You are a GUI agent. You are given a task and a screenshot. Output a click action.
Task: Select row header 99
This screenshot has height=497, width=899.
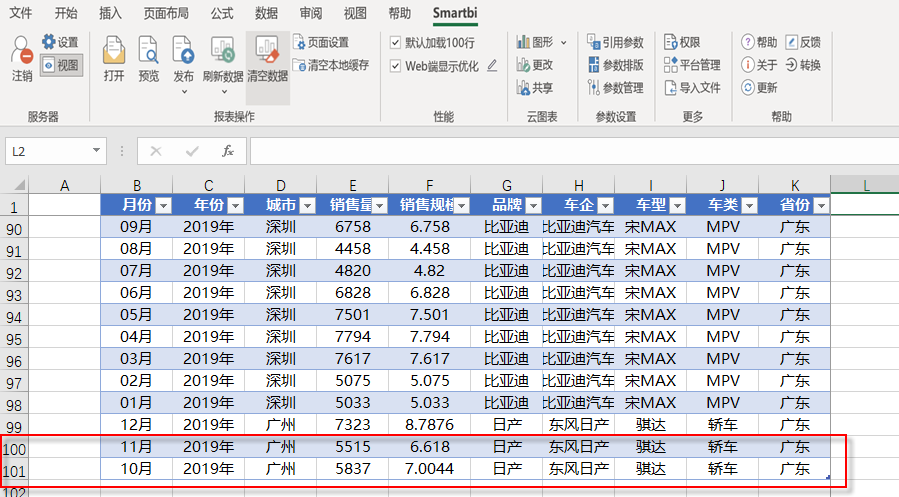click(x=14, y=427)
